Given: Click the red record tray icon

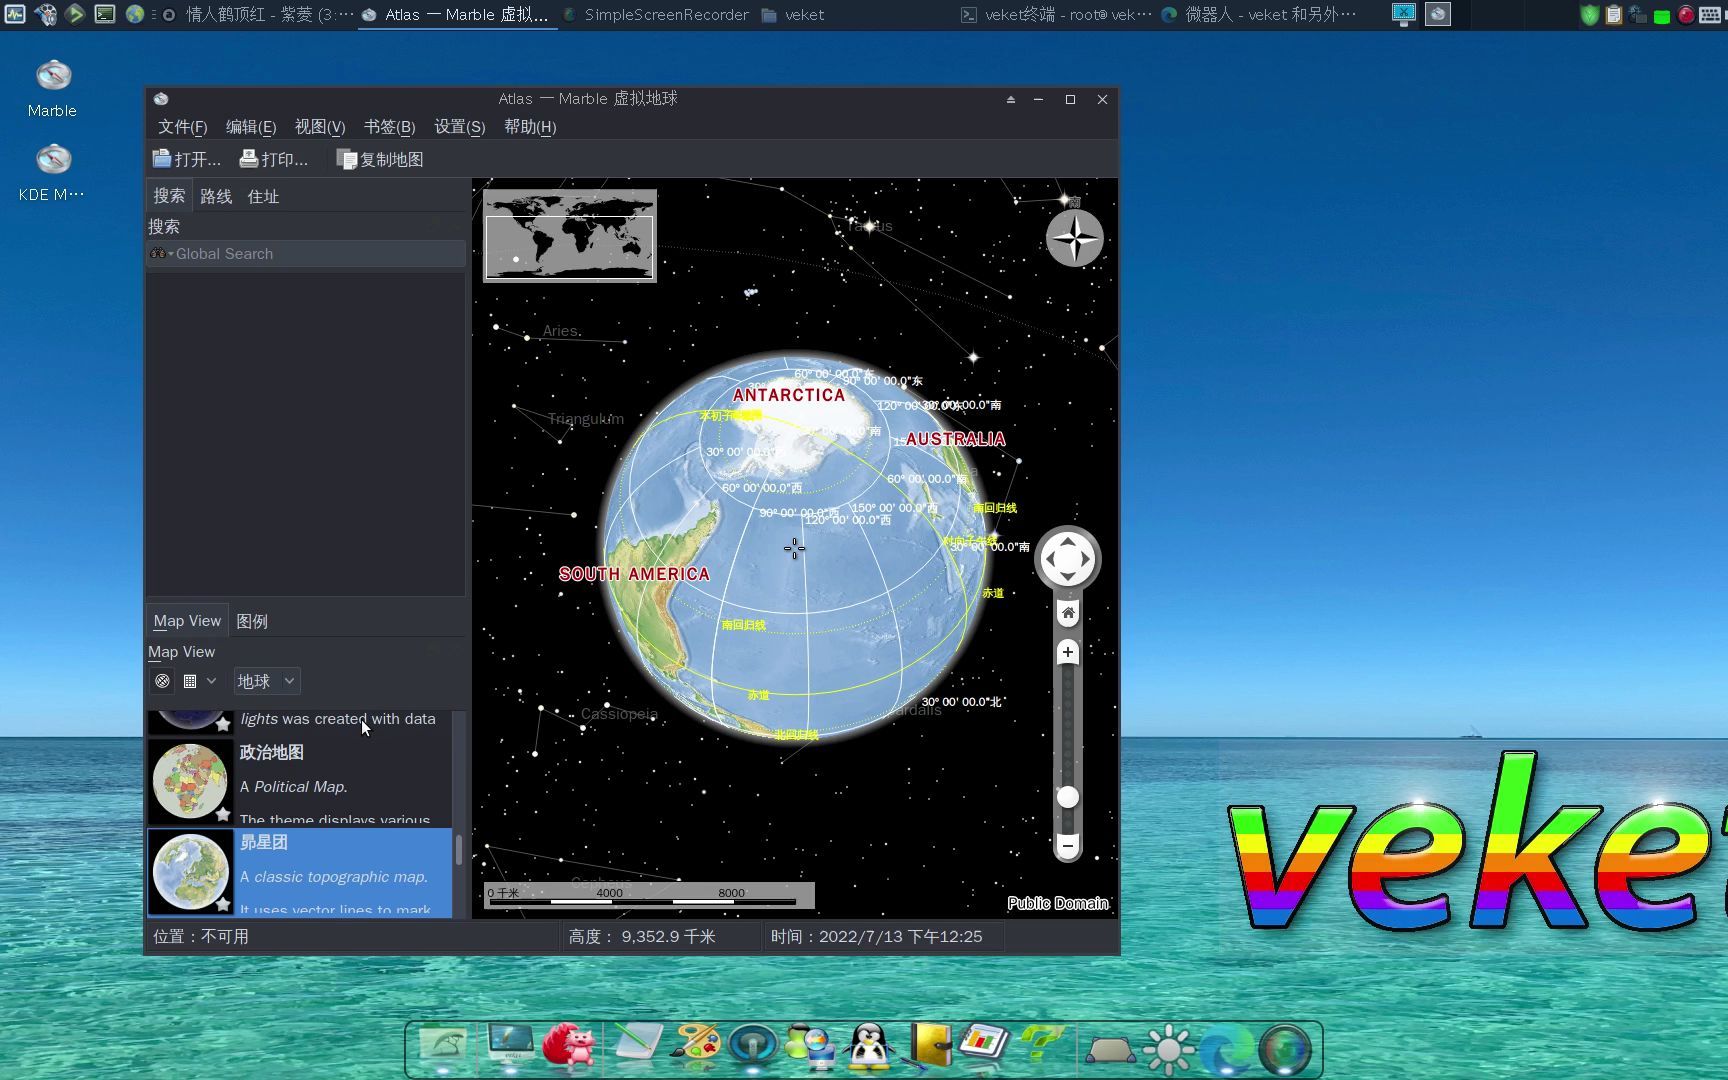Looking at the screenshot, I should (1686, 15).
